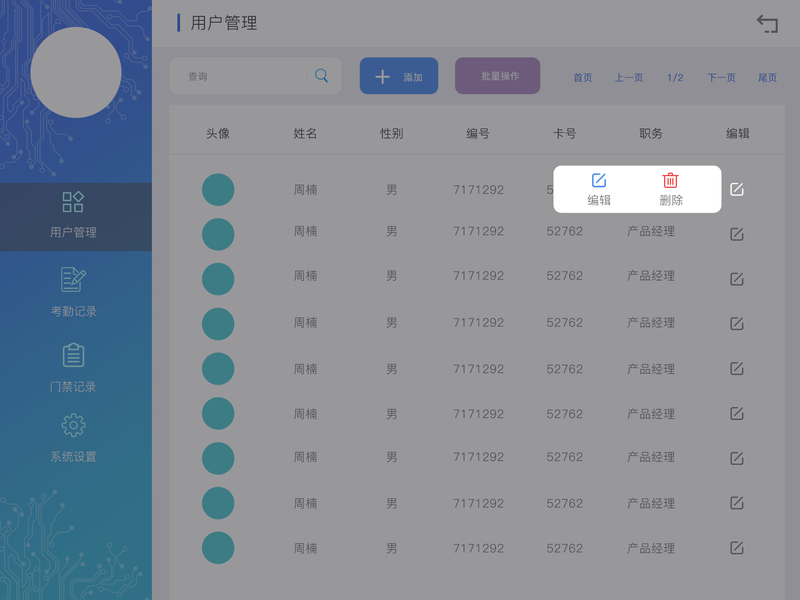
Task: Click the 编号 column header
Action: point(478,134)
